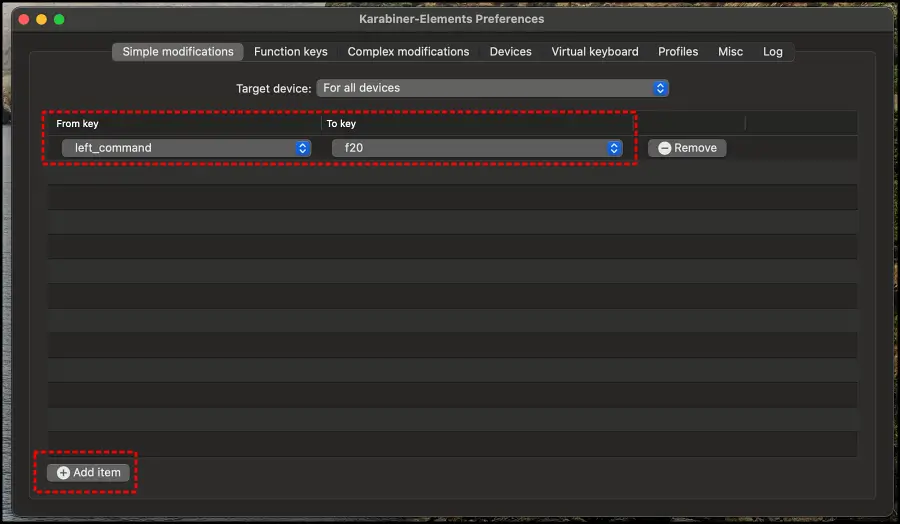Open the Misc tab
900x524 pixels.
(730, 52)
